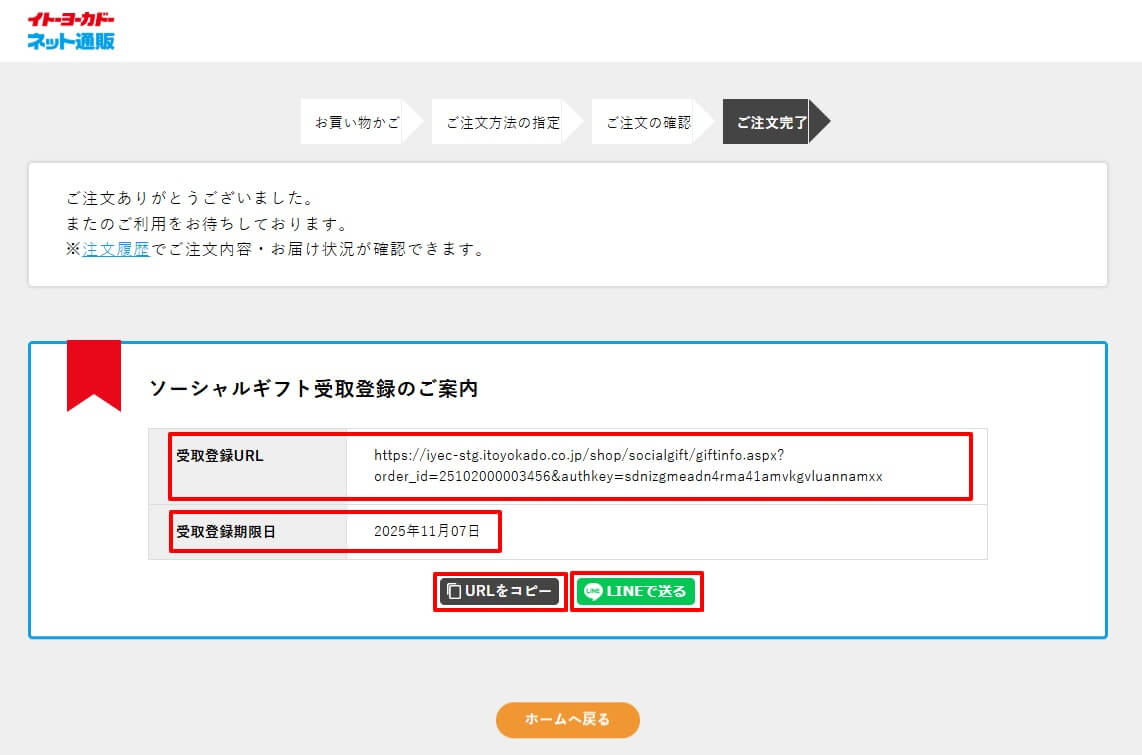Click the green LINE logo icon
Image resolution: width=1142 pixels, height=755 pixels.
point(593,591)
